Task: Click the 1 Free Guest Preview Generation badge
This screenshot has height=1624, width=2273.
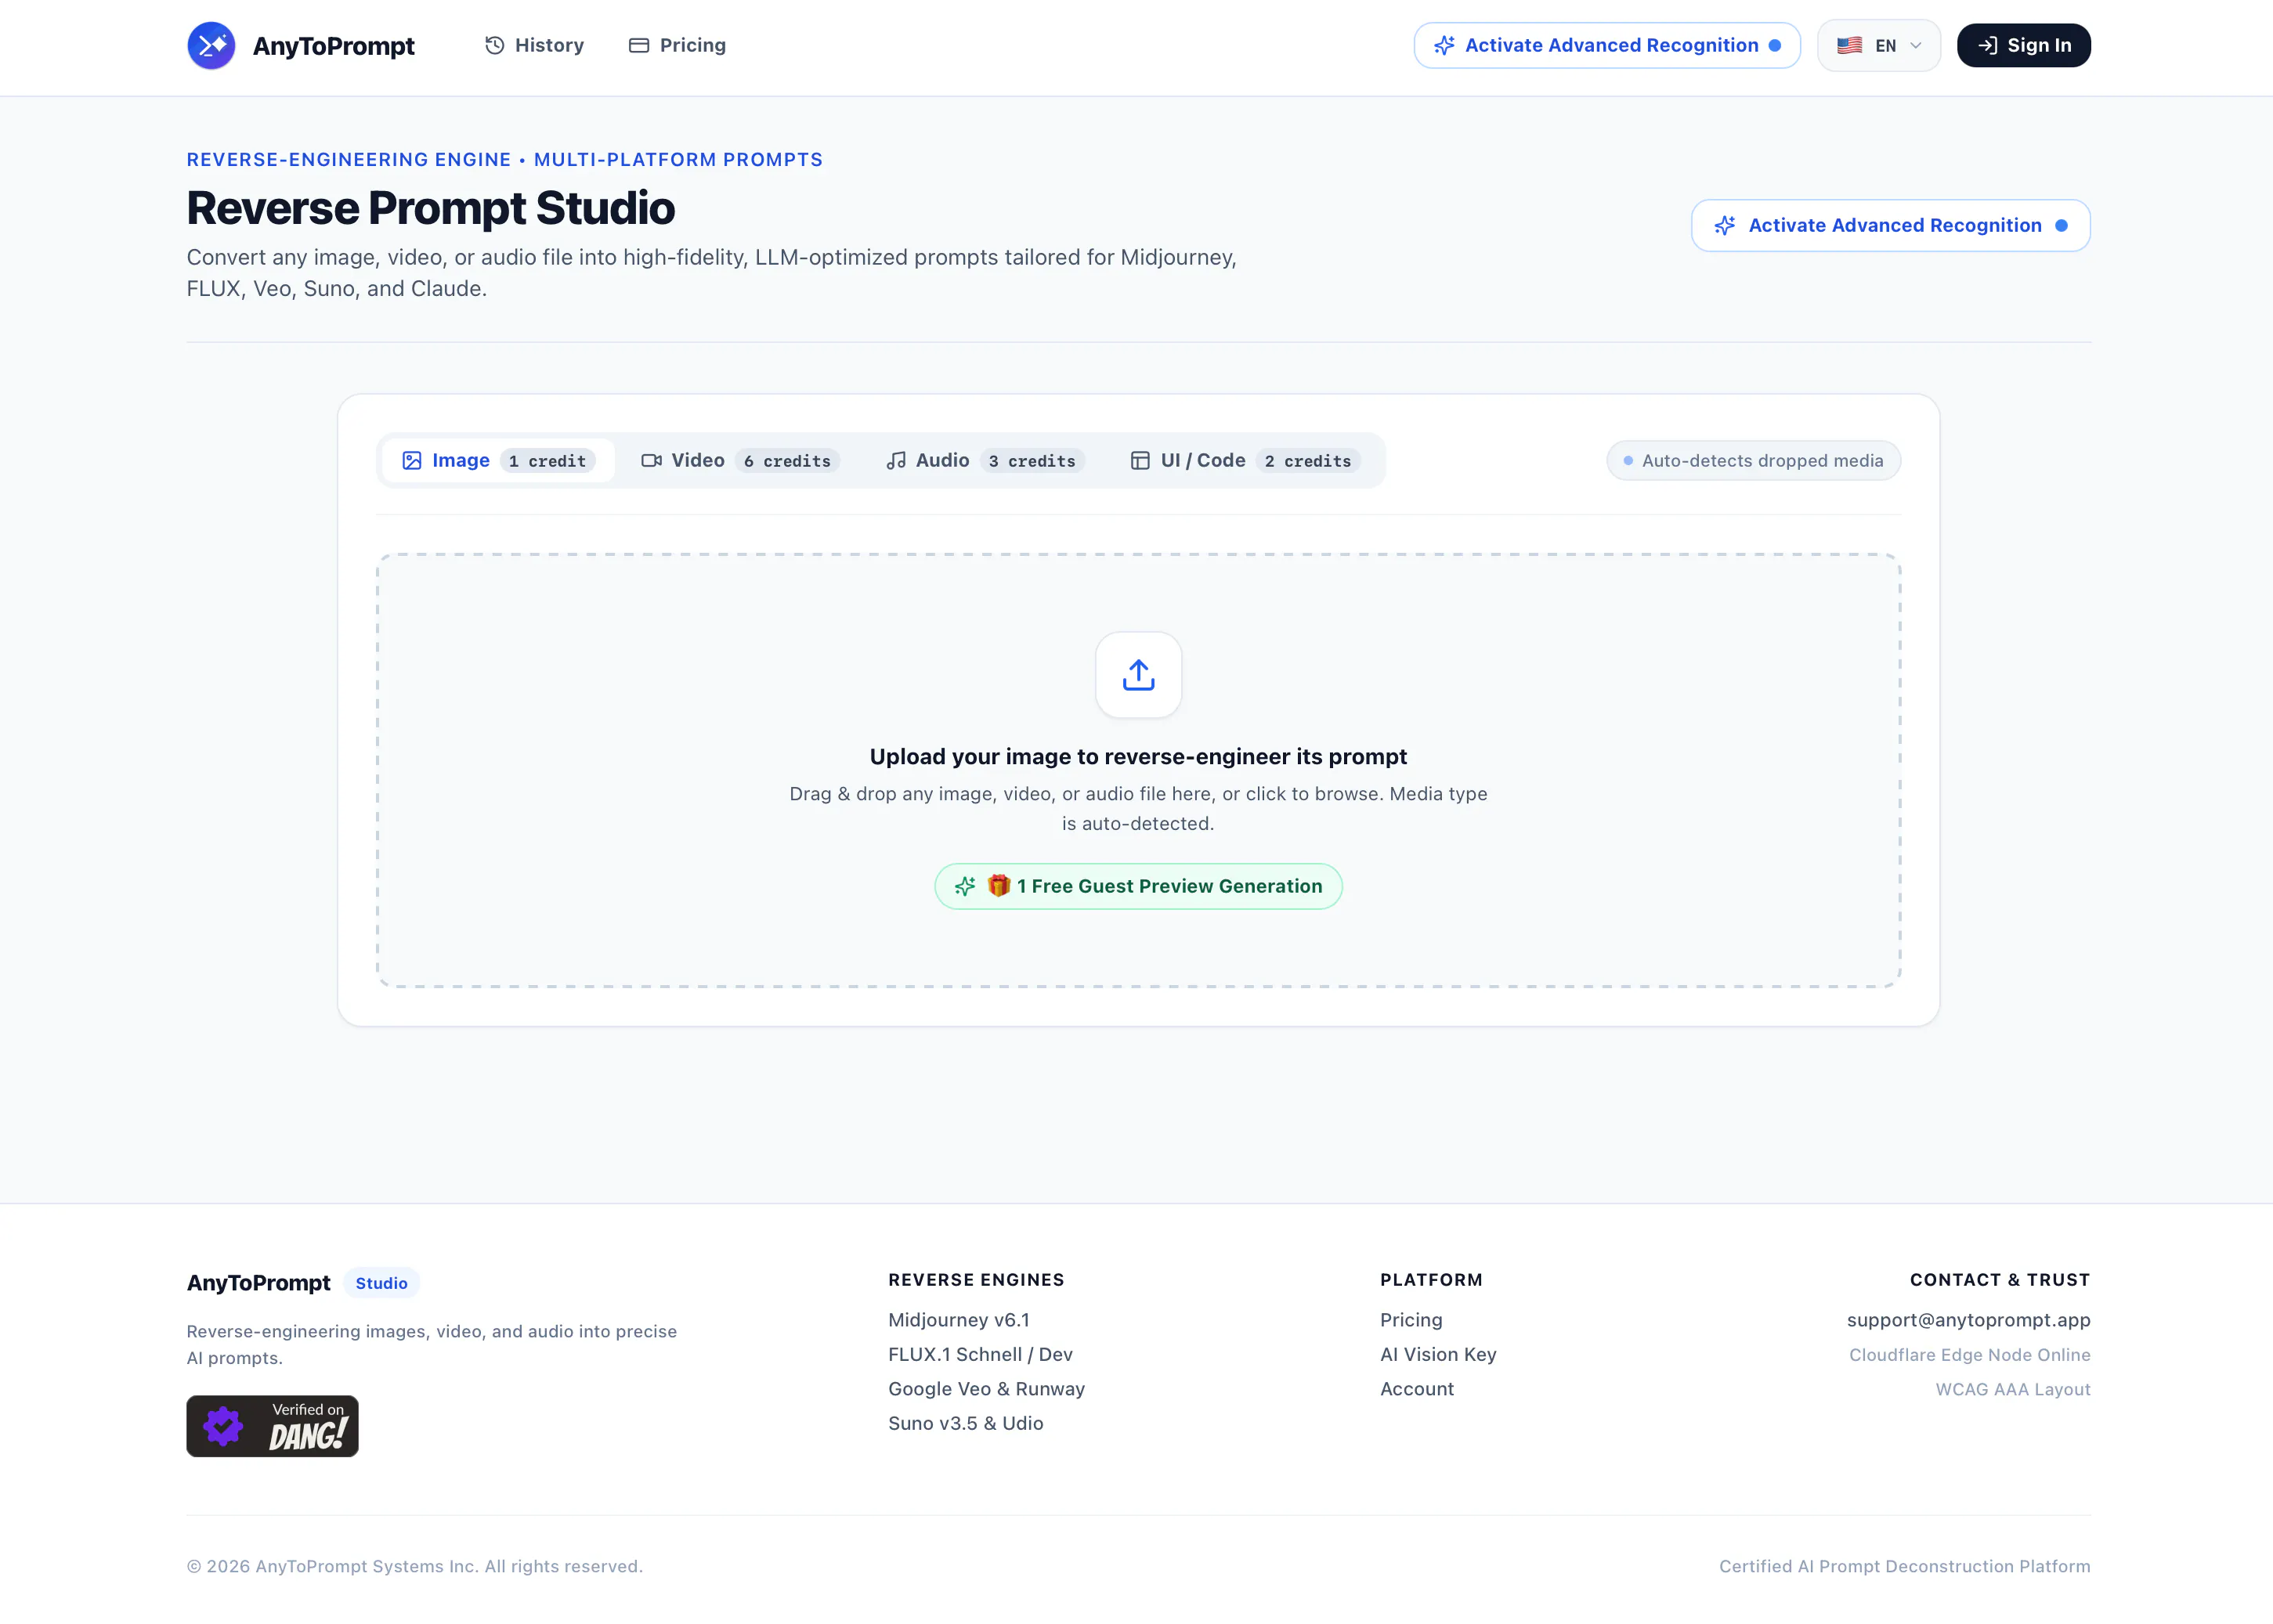Action: coord(1138,886)
